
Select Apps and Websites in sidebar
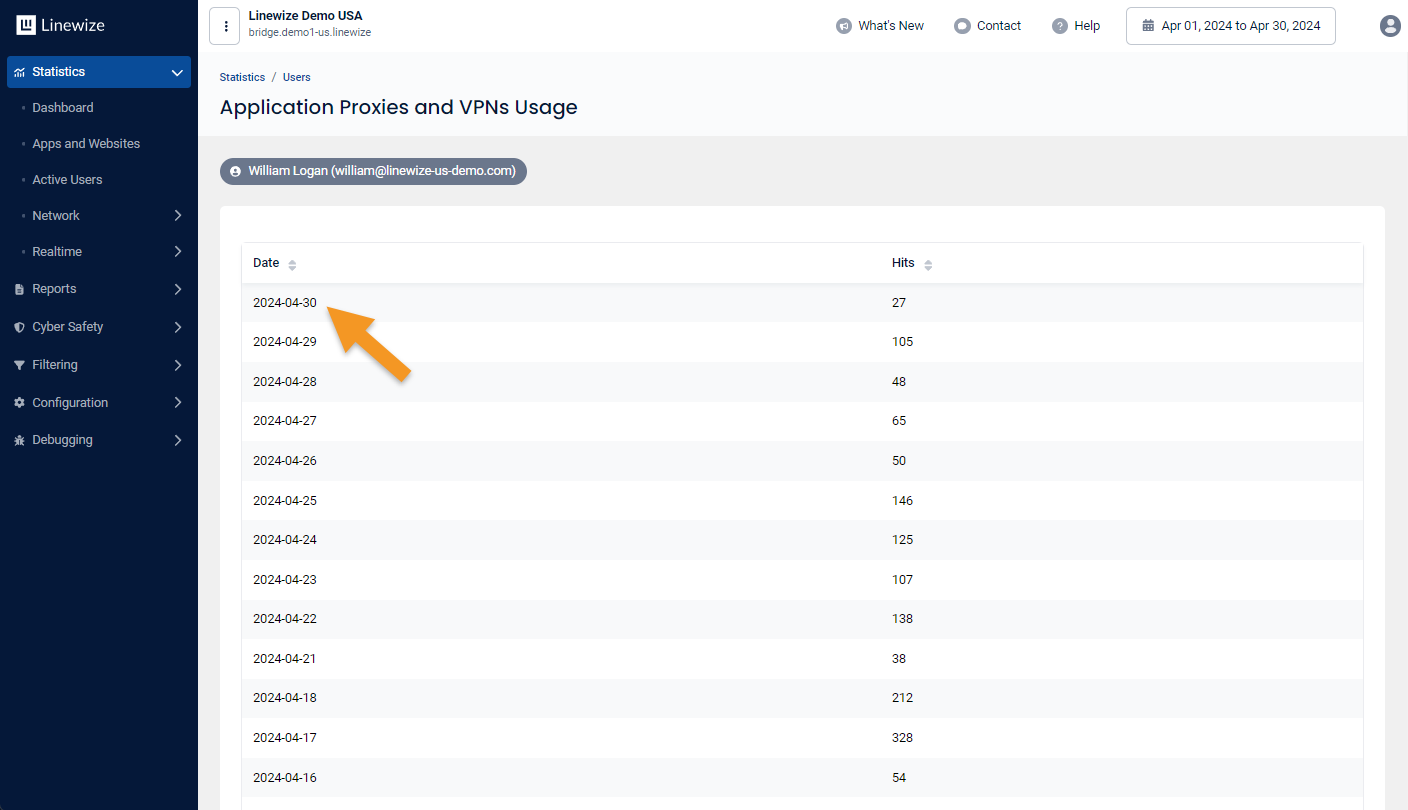pyautogui.click(x=86, y=144)
